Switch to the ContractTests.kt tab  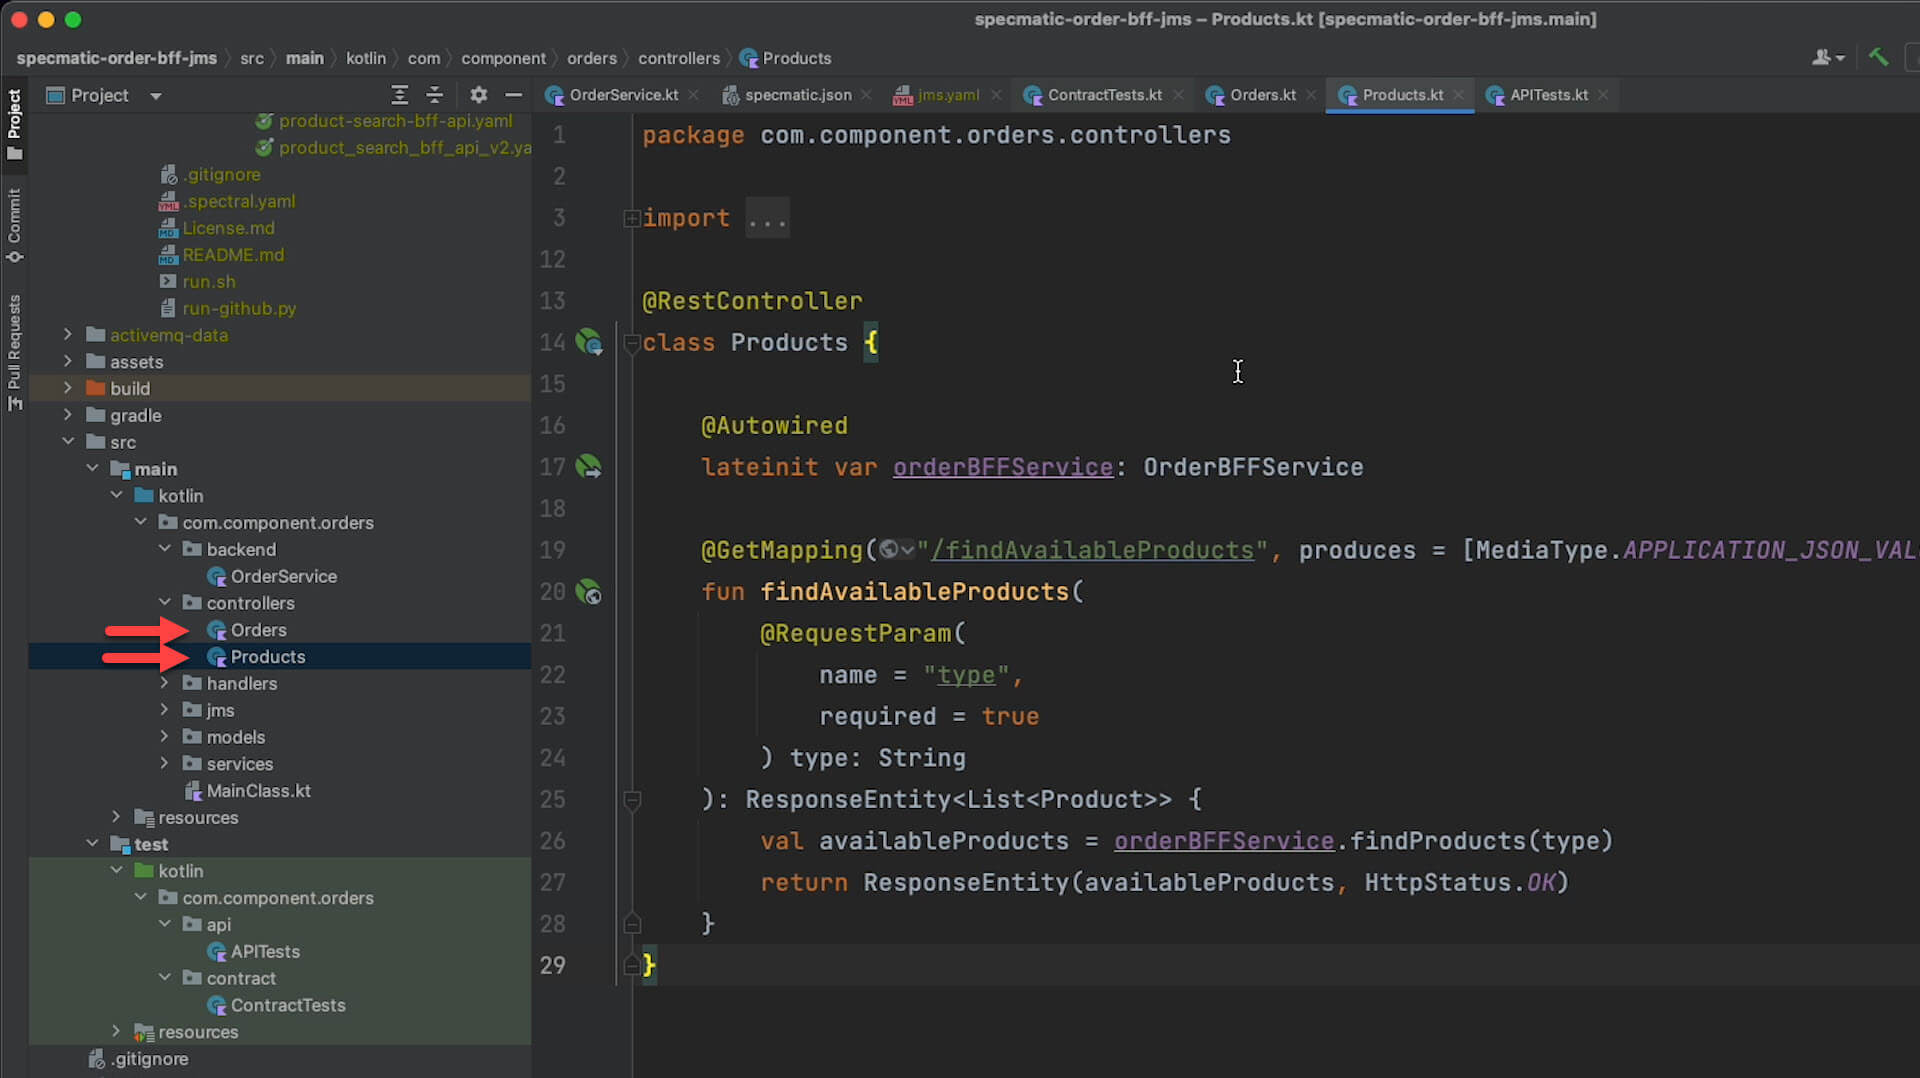(1104, 95)
